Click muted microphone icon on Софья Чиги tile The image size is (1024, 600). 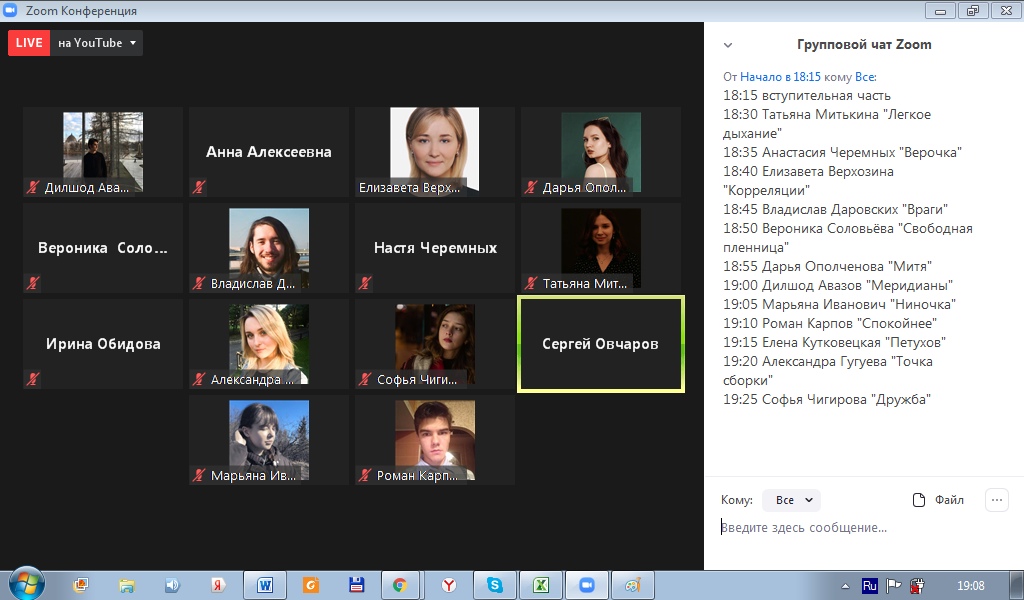(x=364, y=379)
